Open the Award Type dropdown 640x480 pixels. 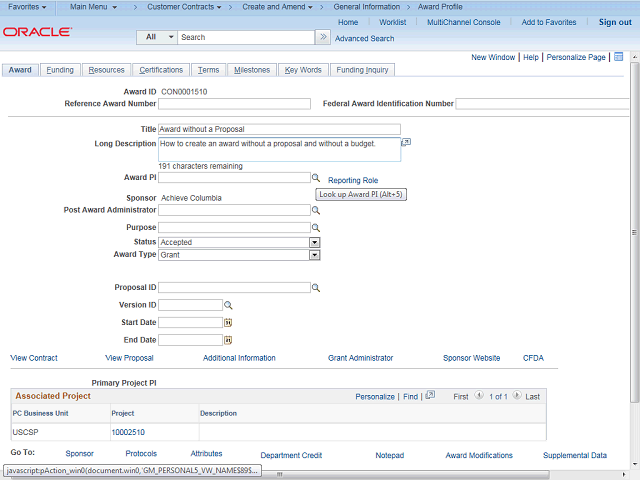(314, 255)
